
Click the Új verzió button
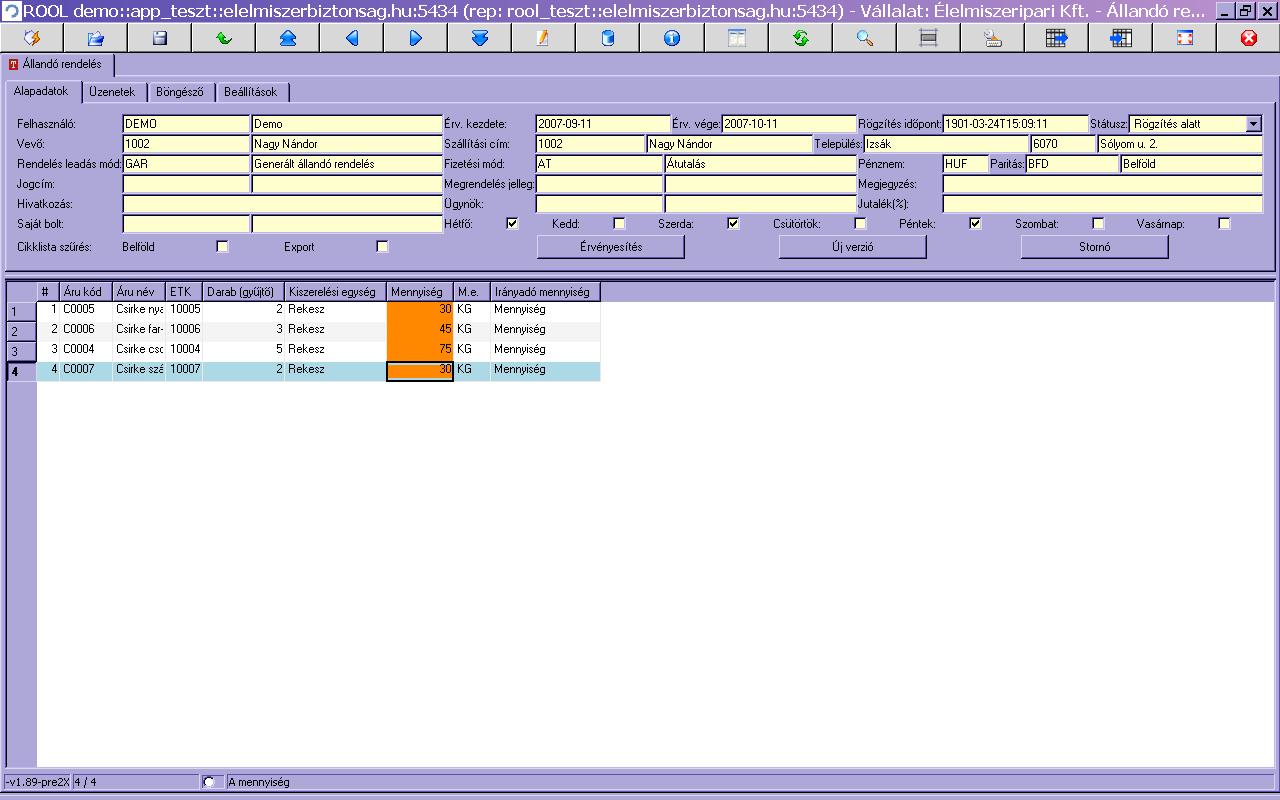852,247
